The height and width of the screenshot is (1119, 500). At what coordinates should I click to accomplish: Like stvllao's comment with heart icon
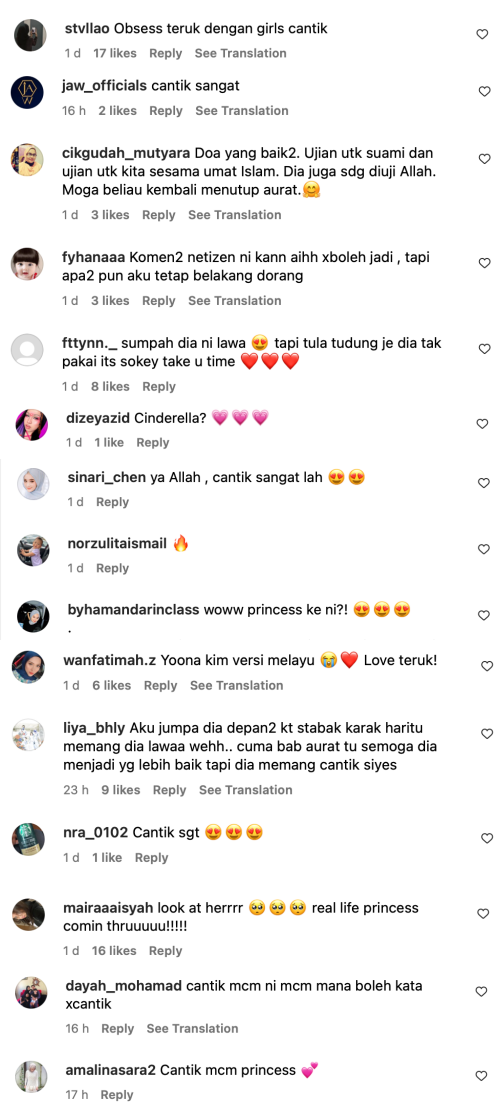[x=482, y=34]
